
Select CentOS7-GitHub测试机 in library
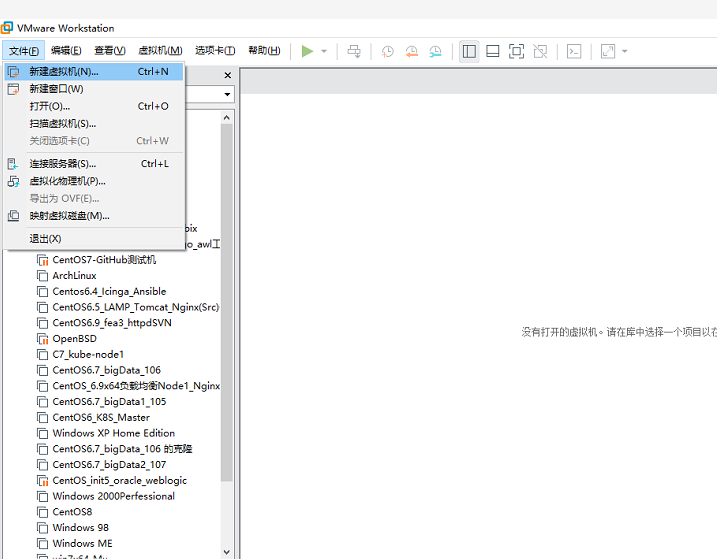[104, 260]
